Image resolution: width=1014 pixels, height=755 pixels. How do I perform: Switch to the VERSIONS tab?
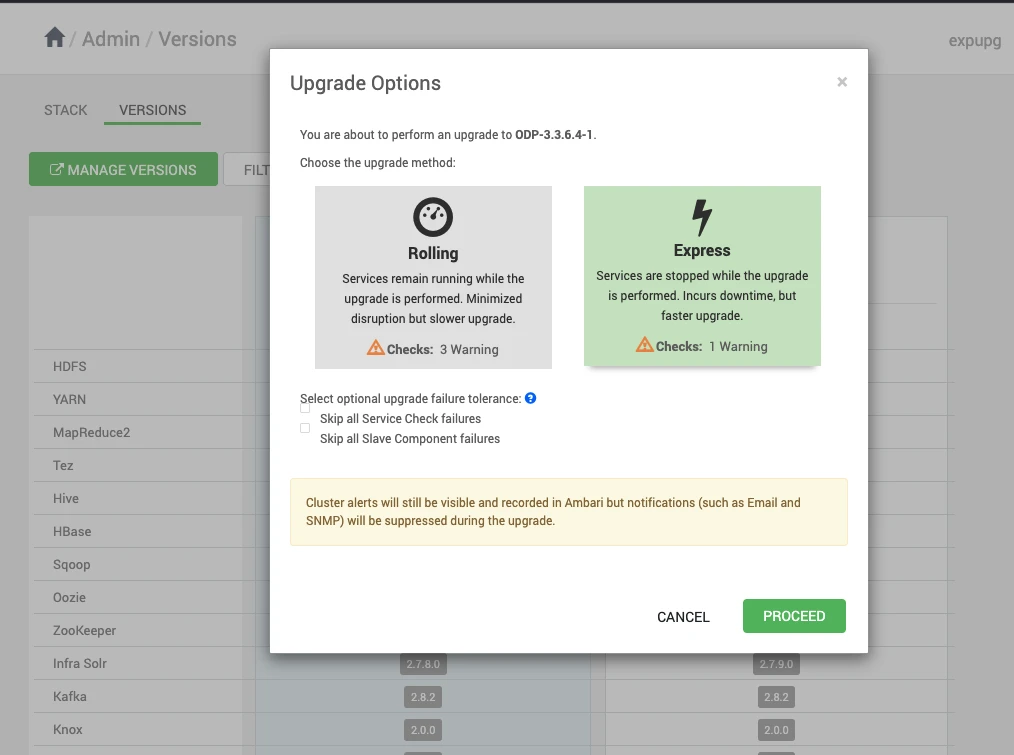153,110
